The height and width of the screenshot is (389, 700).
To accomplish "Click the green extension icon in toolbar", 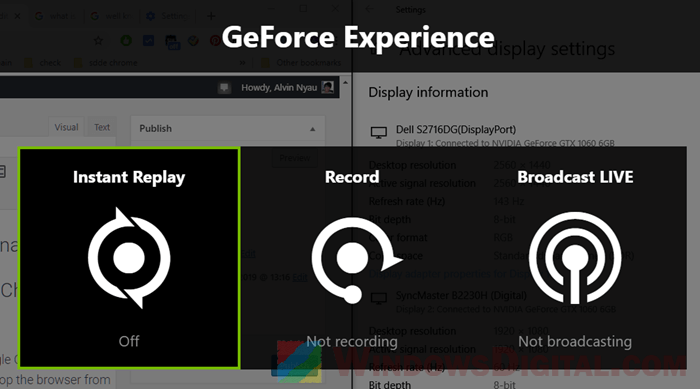I will coord(126,41).
